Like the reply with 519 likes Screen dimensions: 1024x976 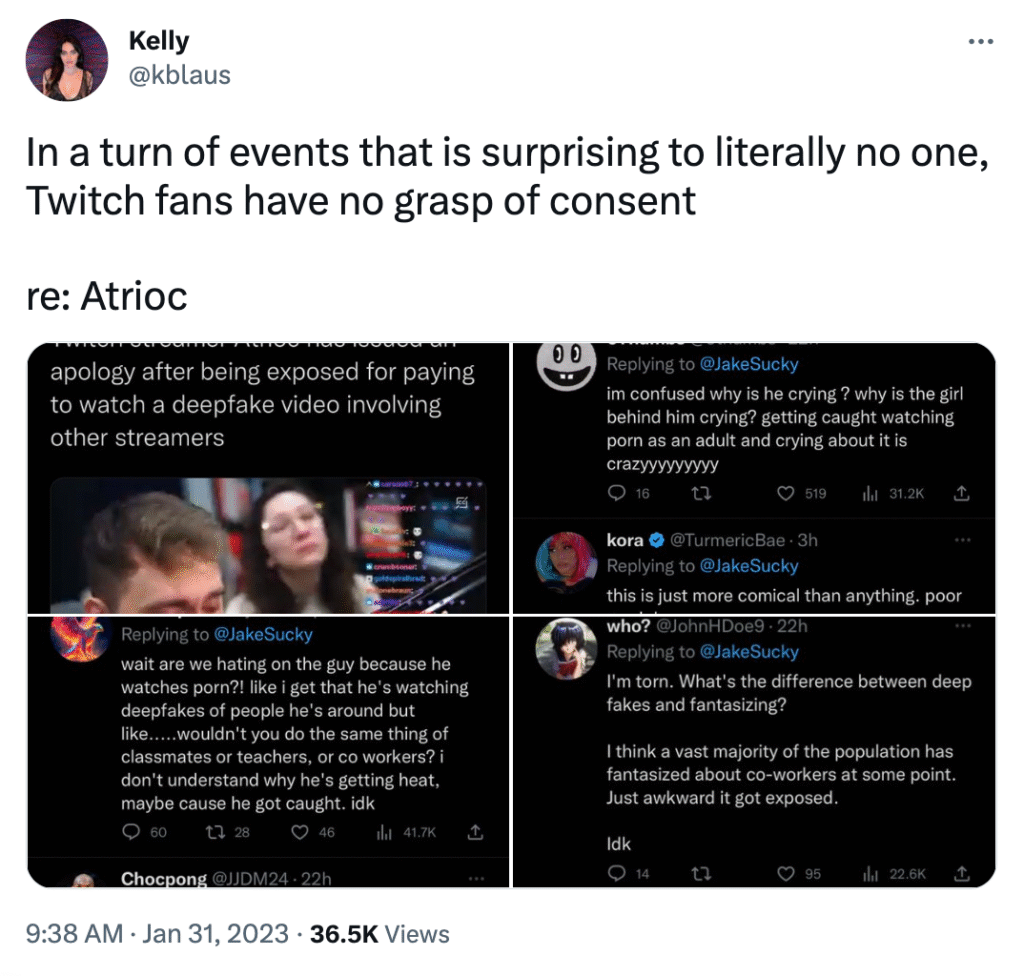[787, 493]
